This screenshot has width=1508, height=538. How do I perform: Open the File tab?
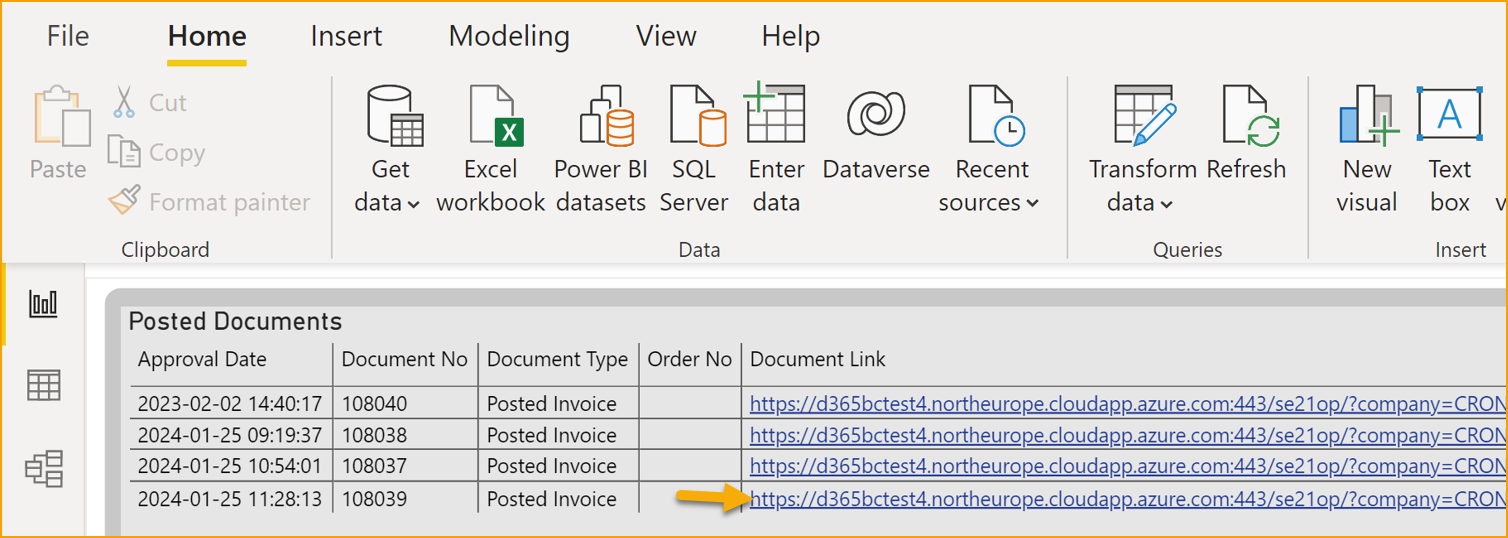pyautogui.click(x=68, y=36)
